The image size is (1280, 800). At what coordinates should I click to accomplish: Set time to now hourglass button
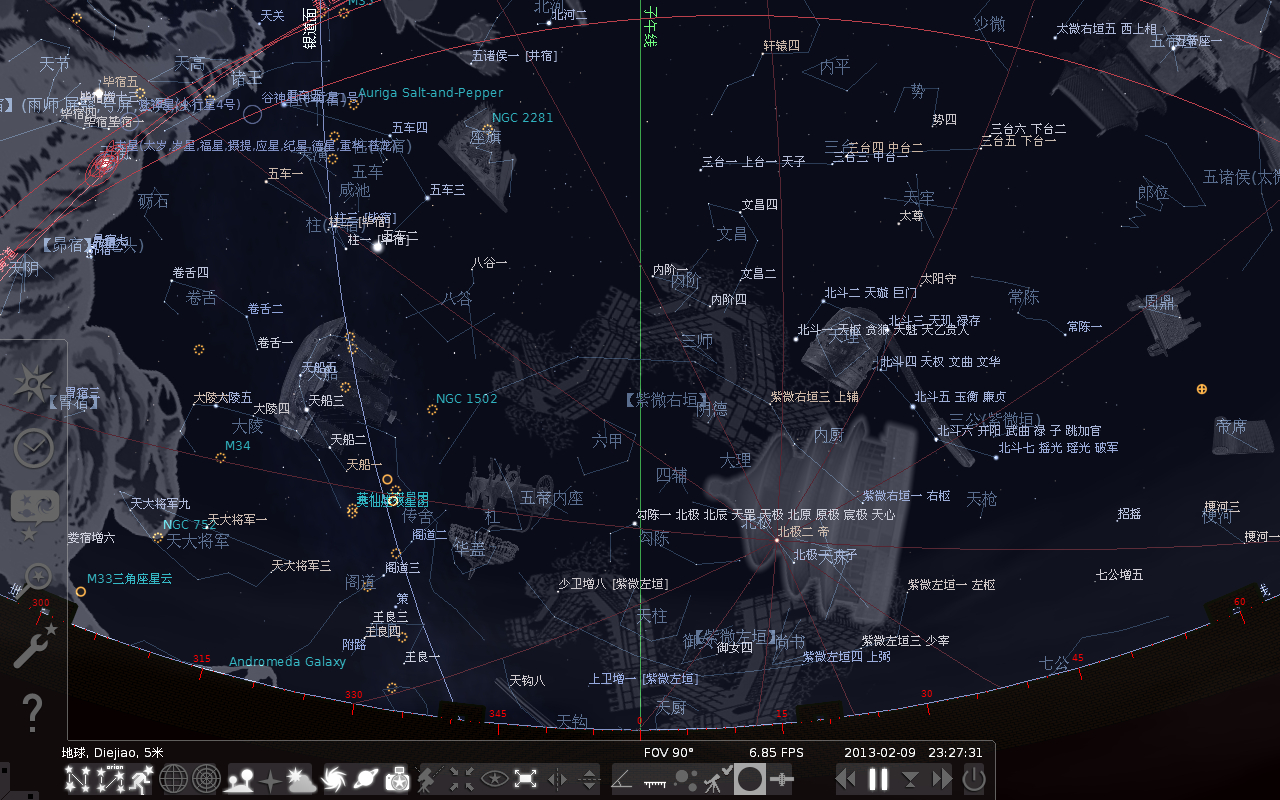tap(910, 779)
